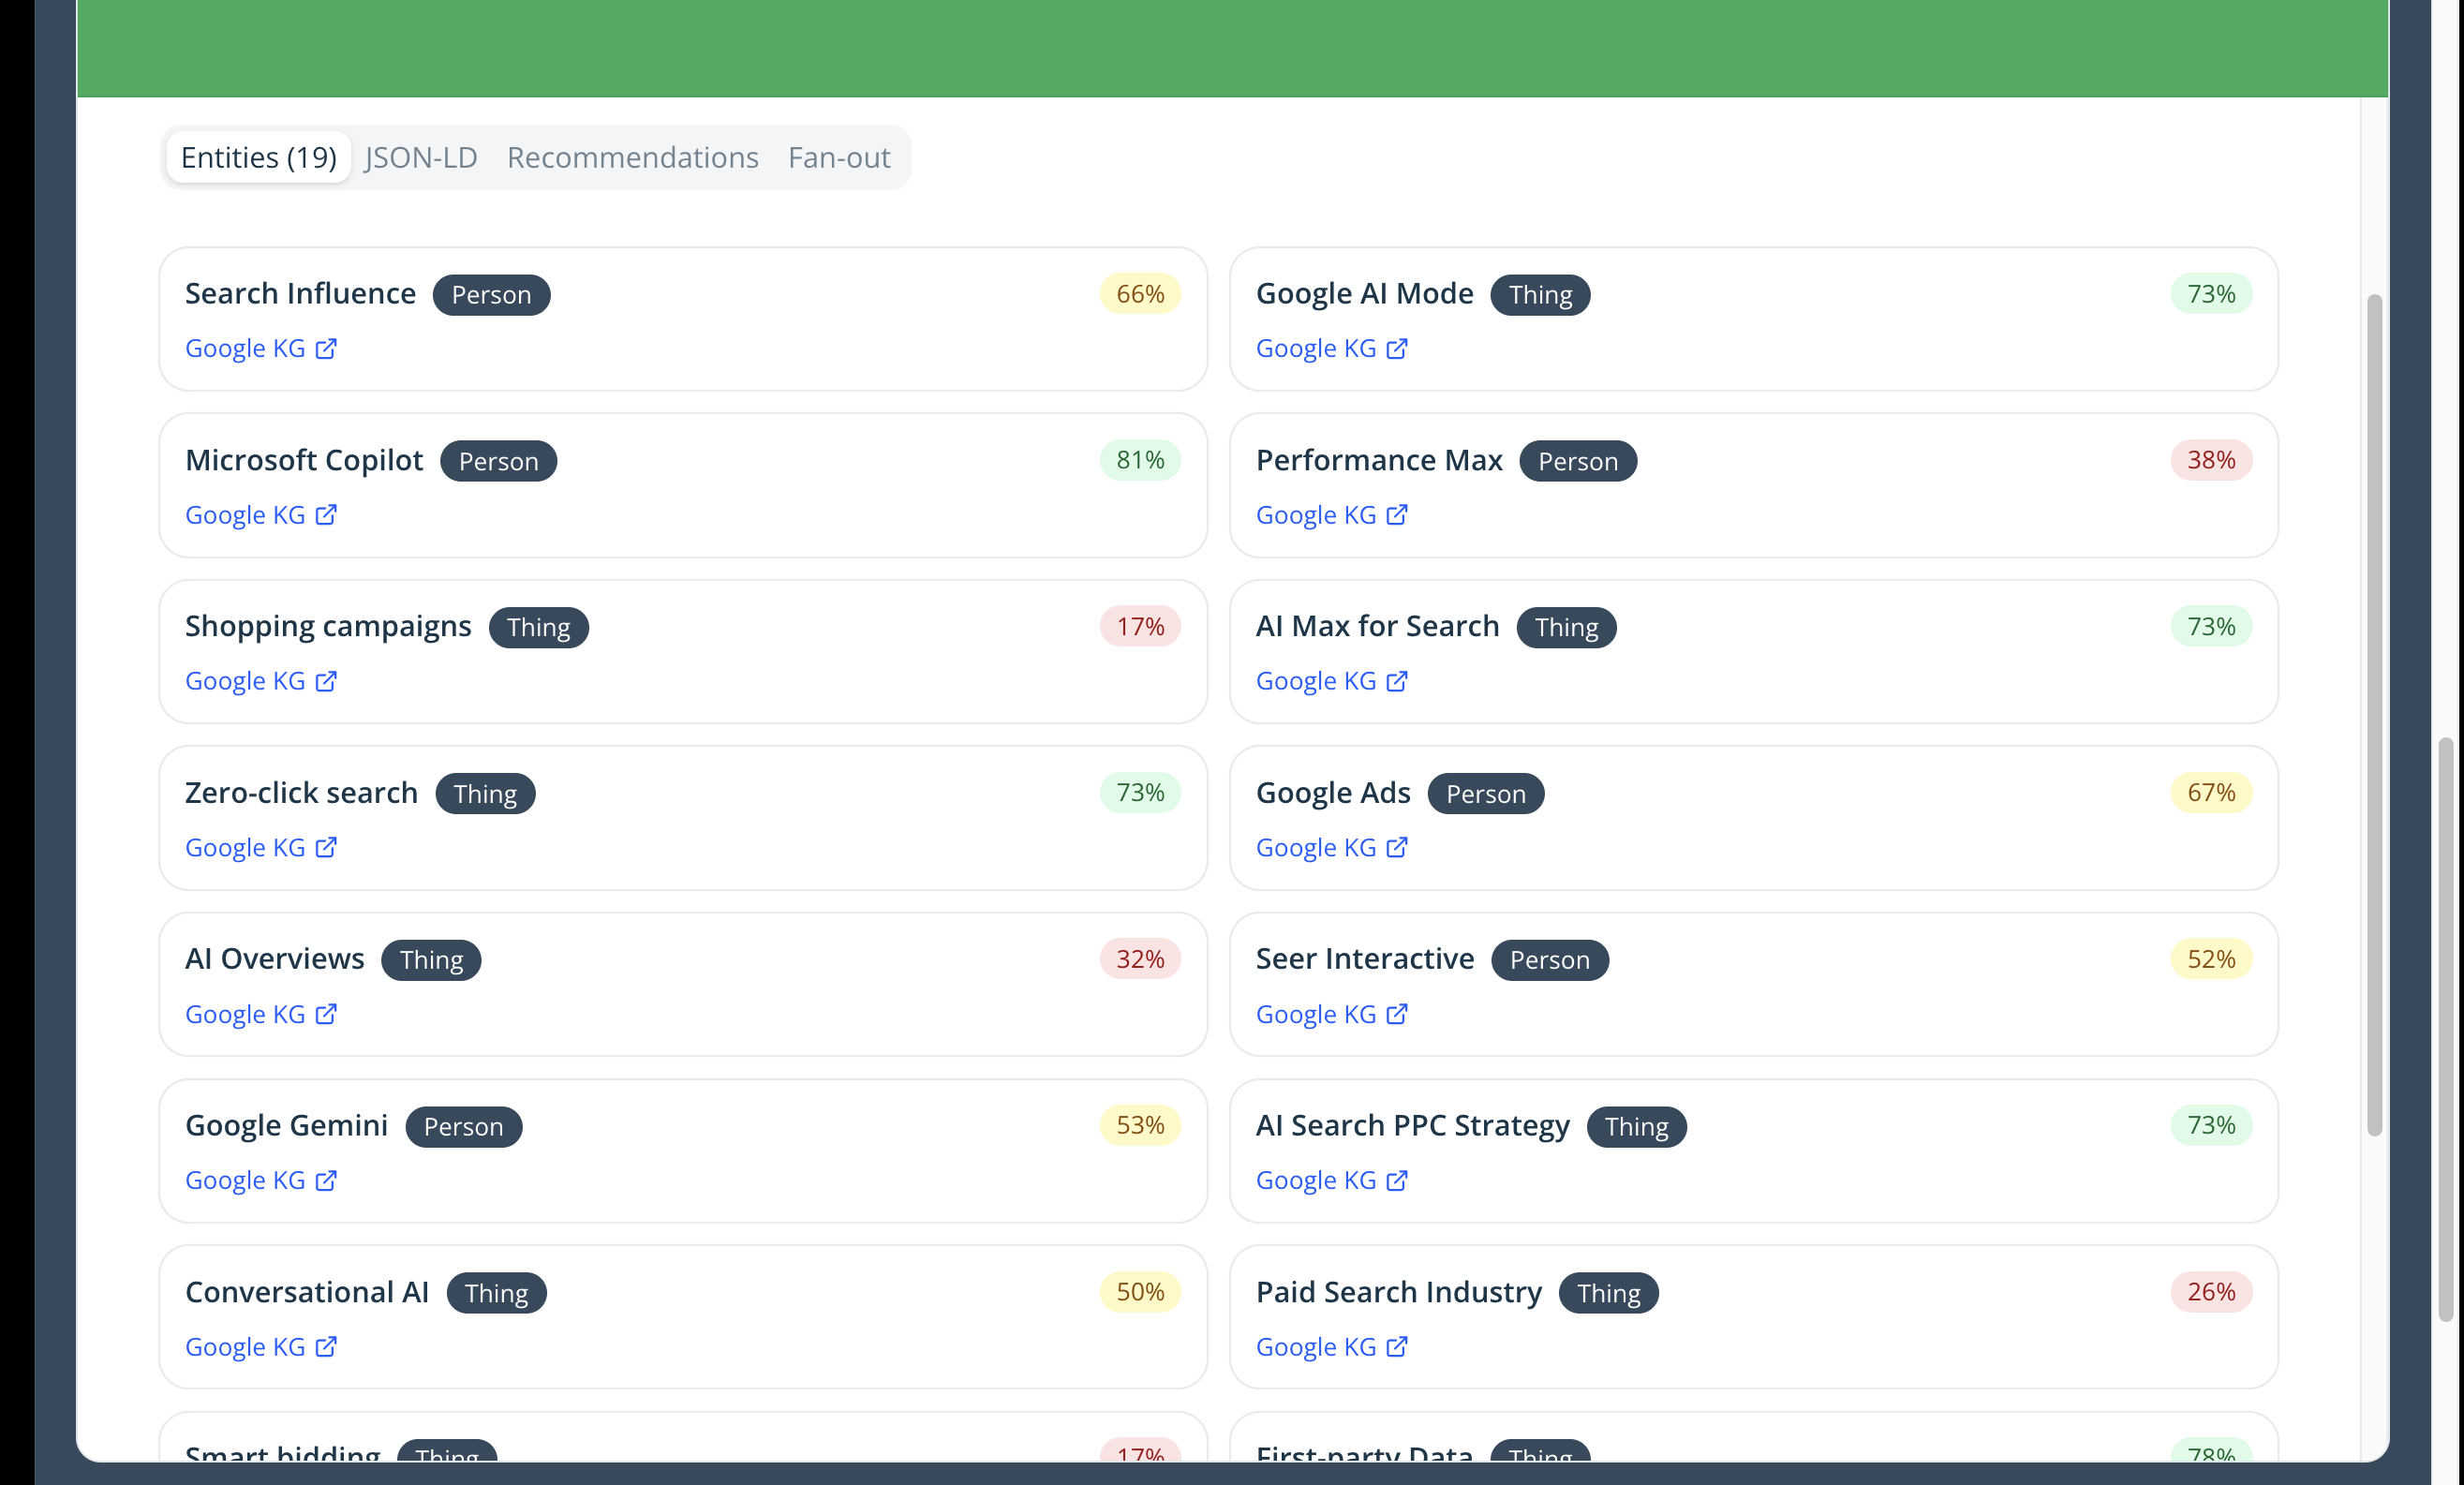Click the "Google Gemini" entity name
The width and height of the screenshot is (2464, 1485).
286,1125
